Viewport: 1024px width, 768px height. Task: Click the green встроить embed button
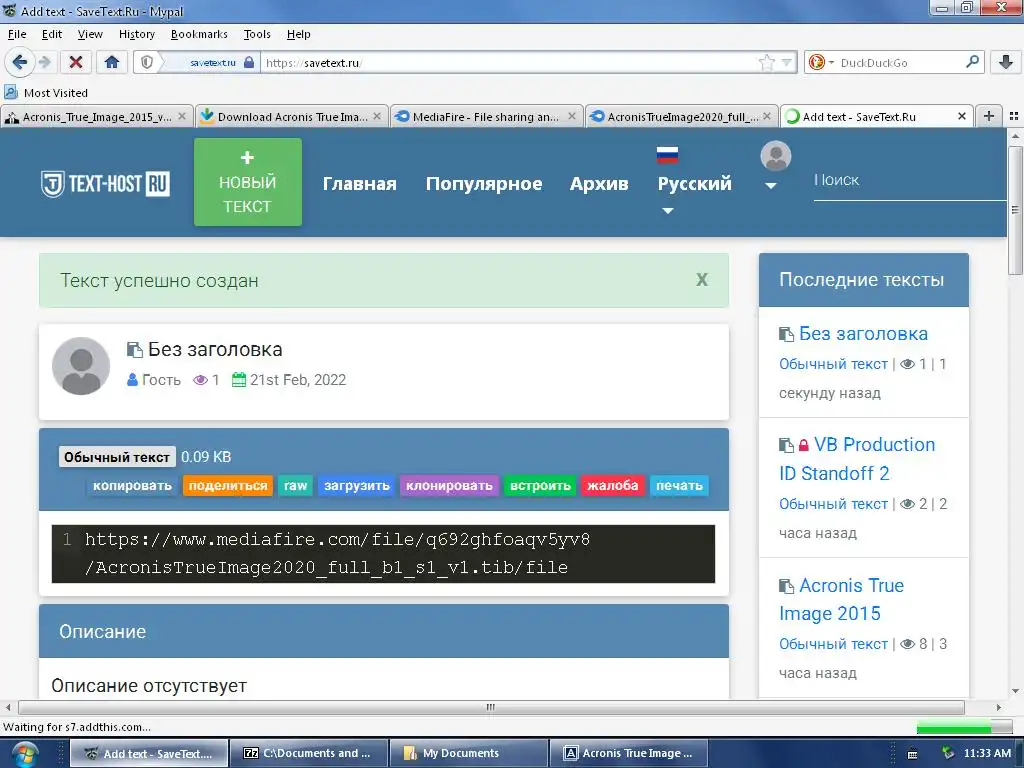540,485
